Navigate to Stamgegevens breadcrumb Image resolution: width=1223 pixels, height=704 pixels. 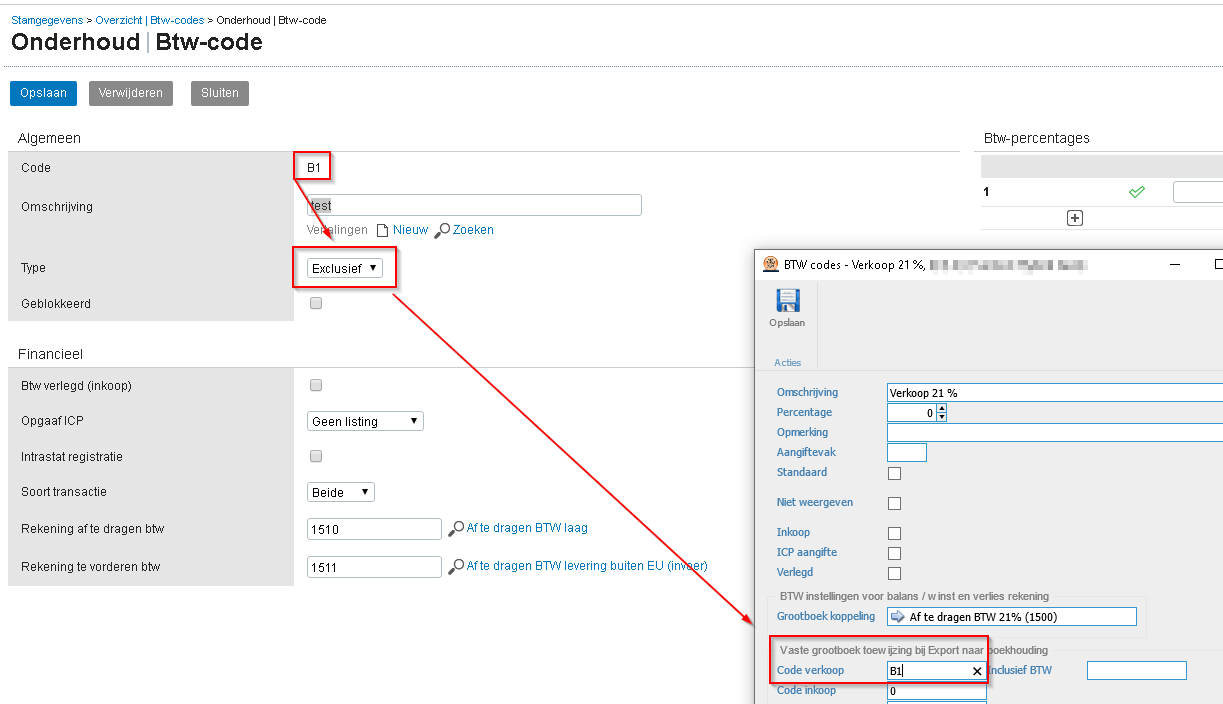(47, 20)
